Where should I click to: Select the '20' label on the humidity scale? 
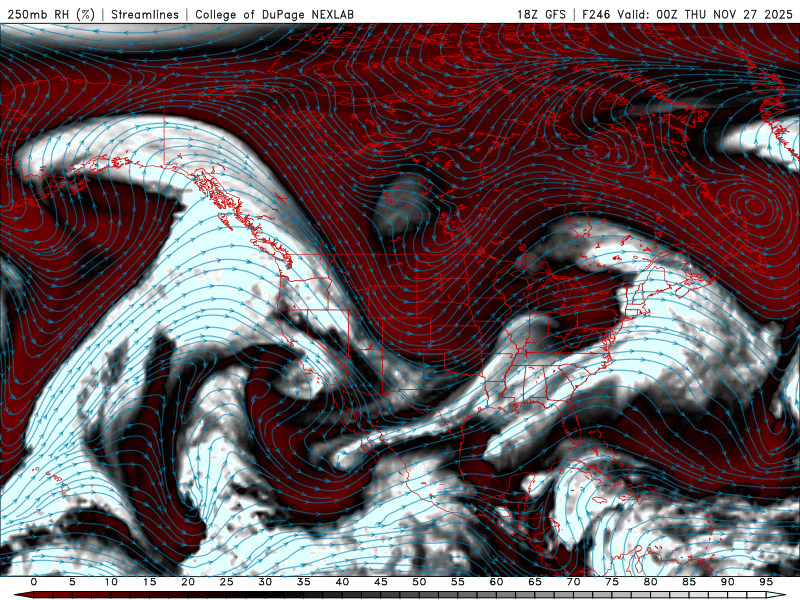188,582
